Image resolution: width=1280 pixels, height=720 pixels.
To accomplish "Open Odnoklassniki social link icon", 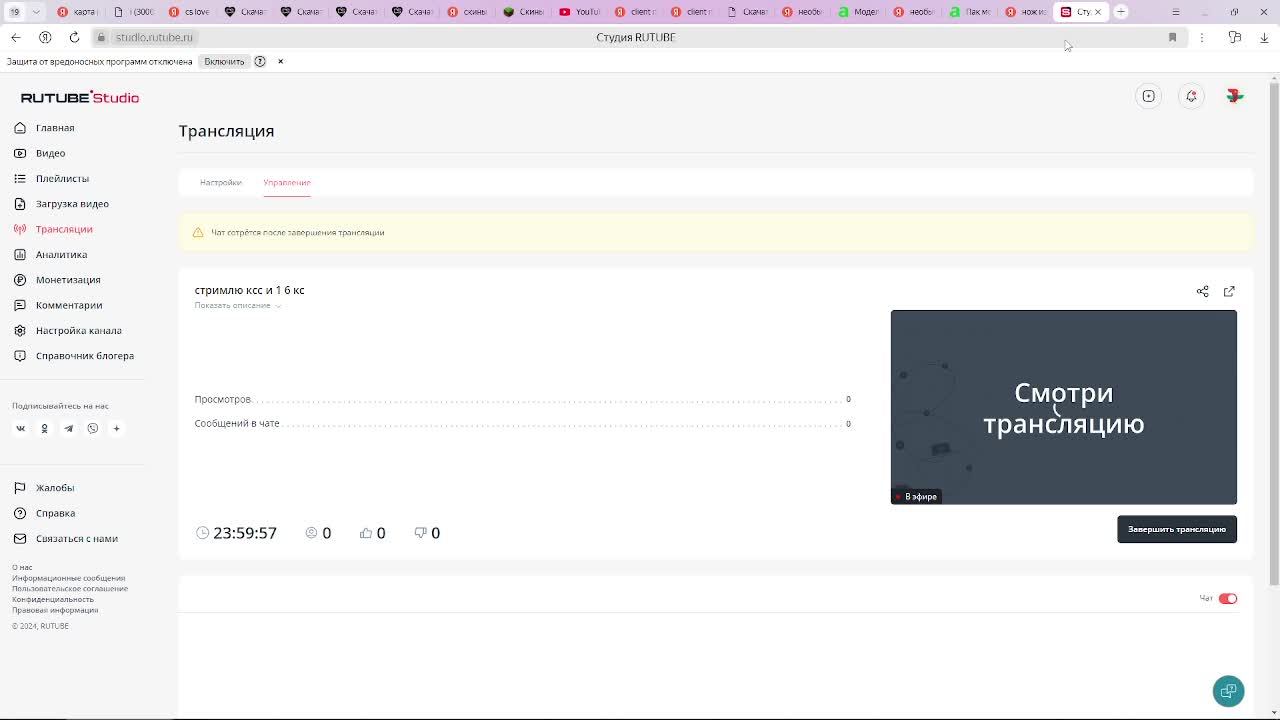I will pyautogui.click(x=44, y=428).
